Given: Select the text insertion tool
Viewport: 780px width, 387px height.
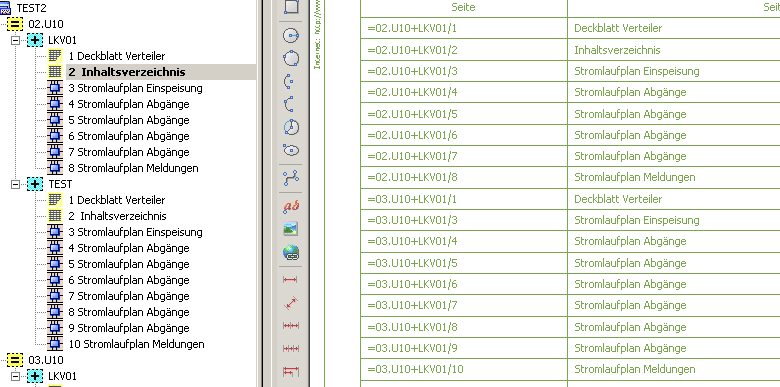Looking at the screenshot, I should [291, 206].
